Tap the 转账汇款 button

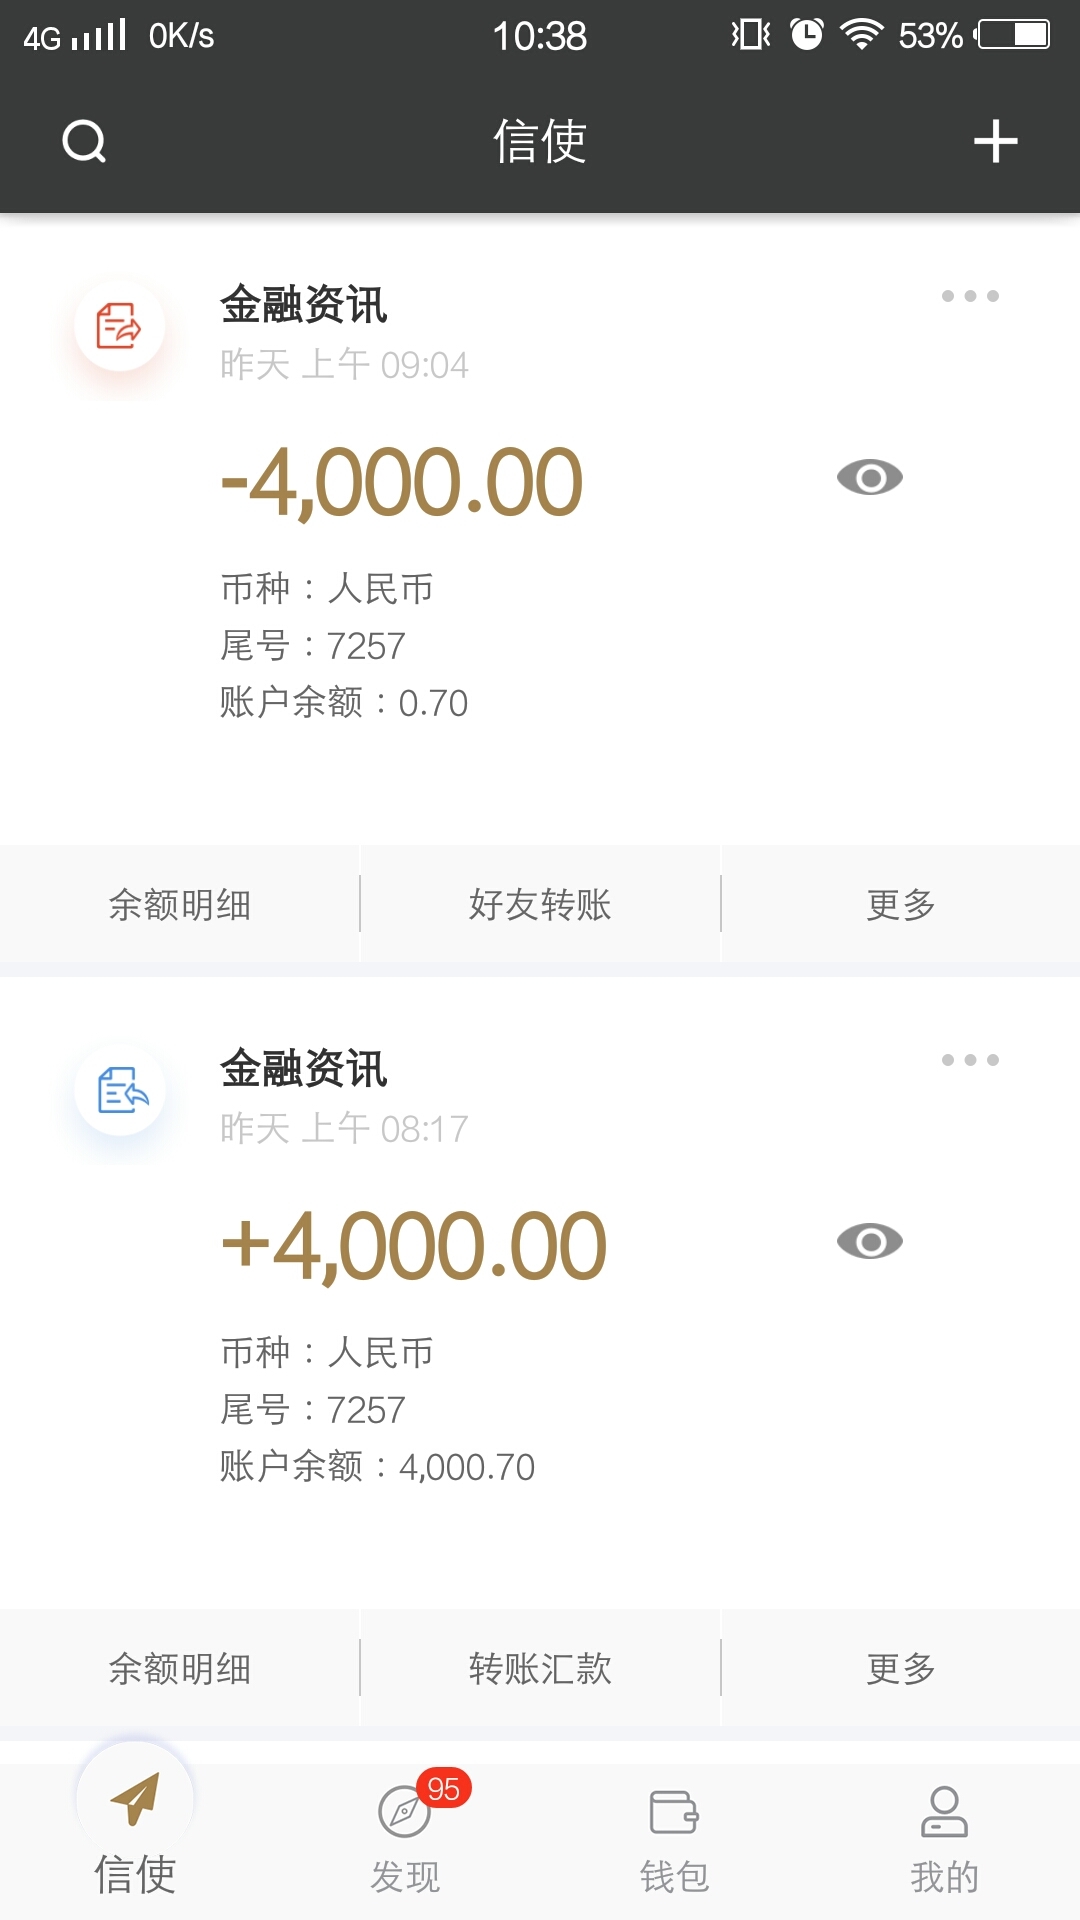click(540, 1669)
